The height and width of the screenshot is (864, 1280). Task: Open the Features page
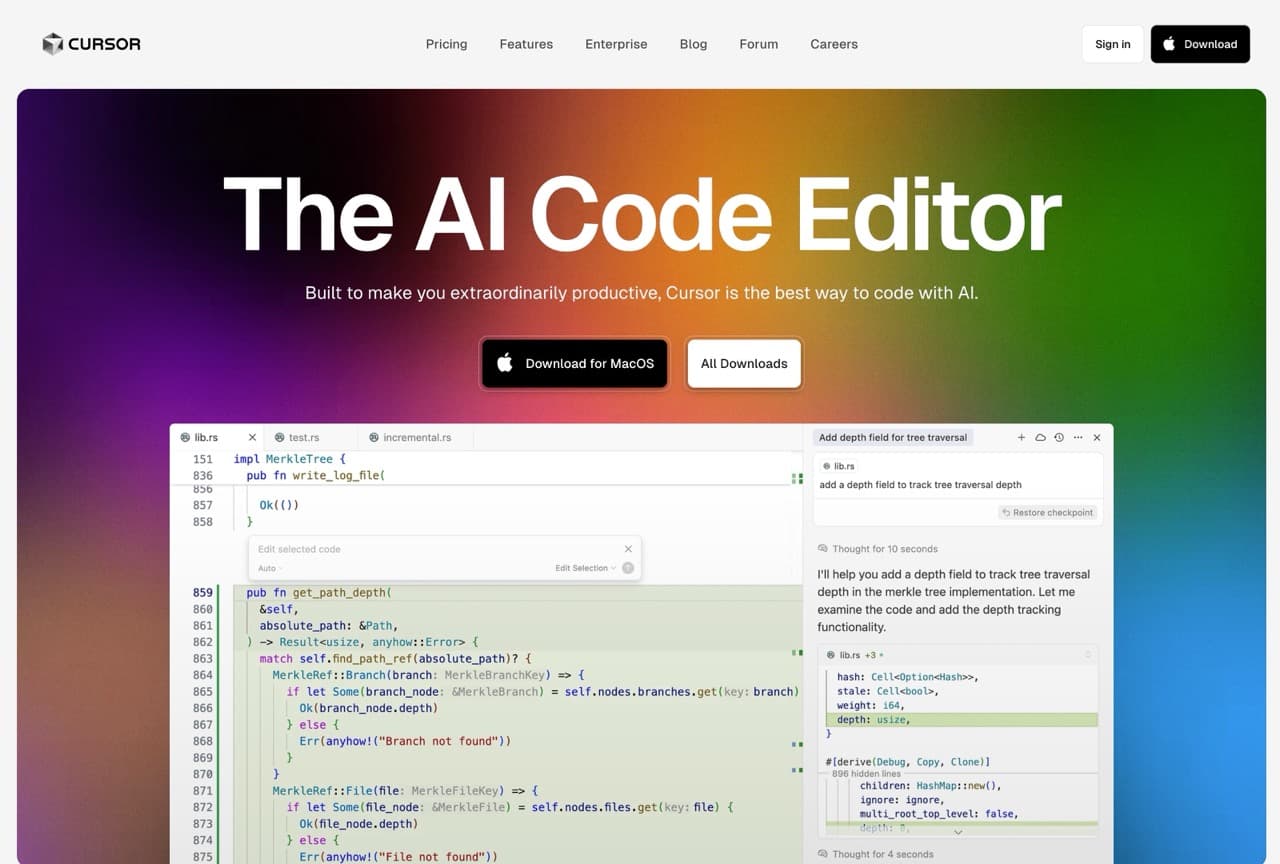coord(526,44)
